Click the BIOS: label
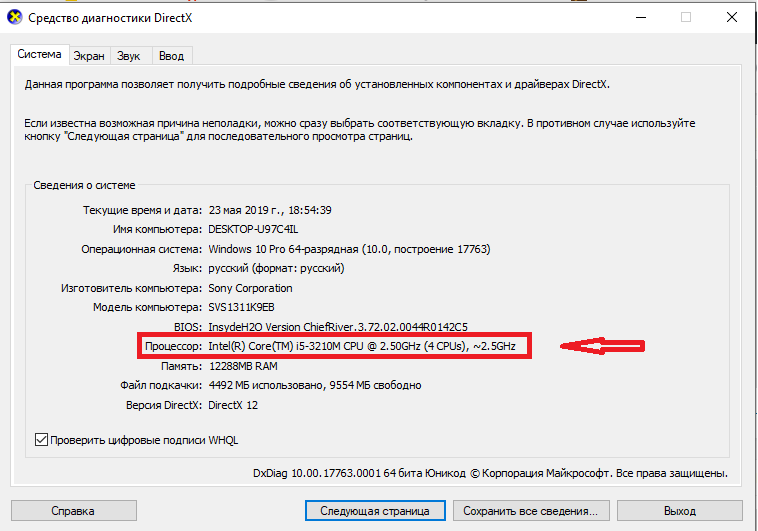This screenshot has height=531, width=758. coord(188,327)
